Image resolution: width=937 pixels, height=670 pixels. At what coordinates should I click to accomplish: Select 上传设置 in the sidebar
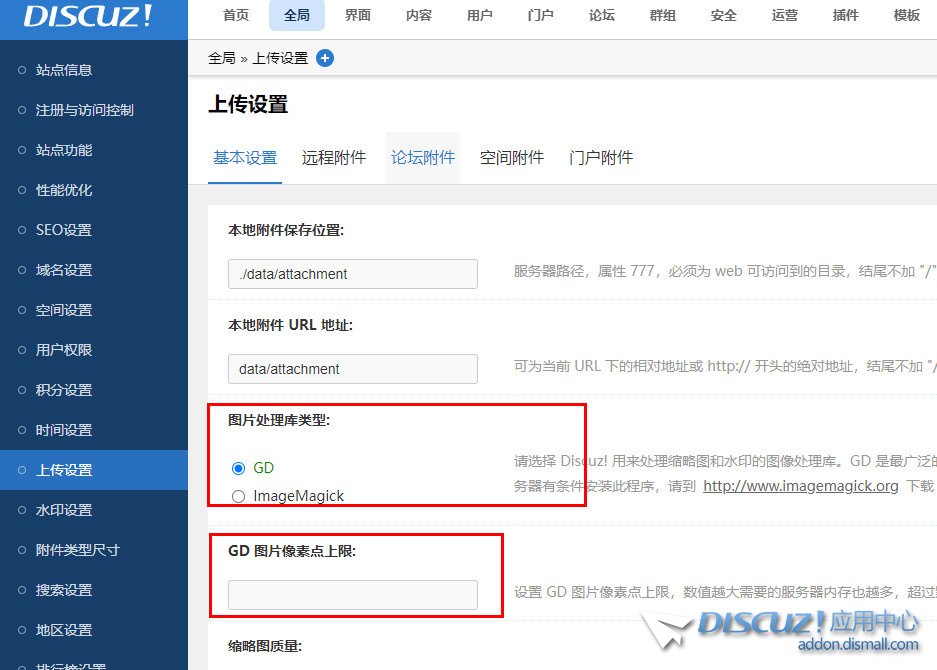point(94,470)
